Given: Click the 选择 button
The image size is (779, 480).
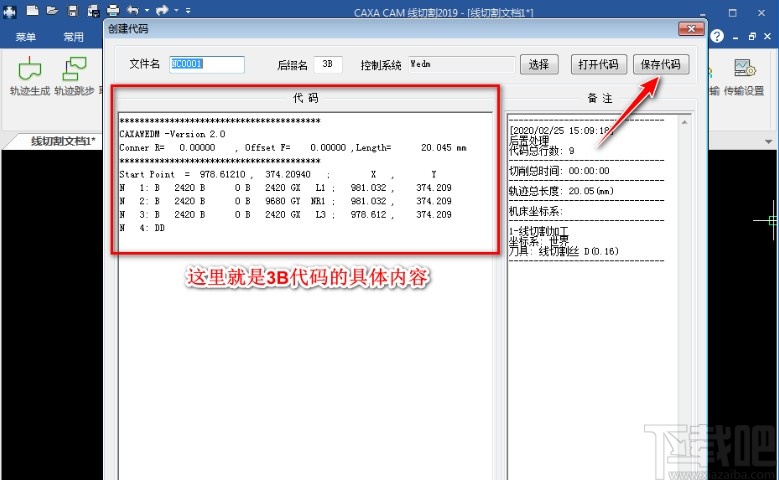Looking at the screenshot, I should (539, 64).
